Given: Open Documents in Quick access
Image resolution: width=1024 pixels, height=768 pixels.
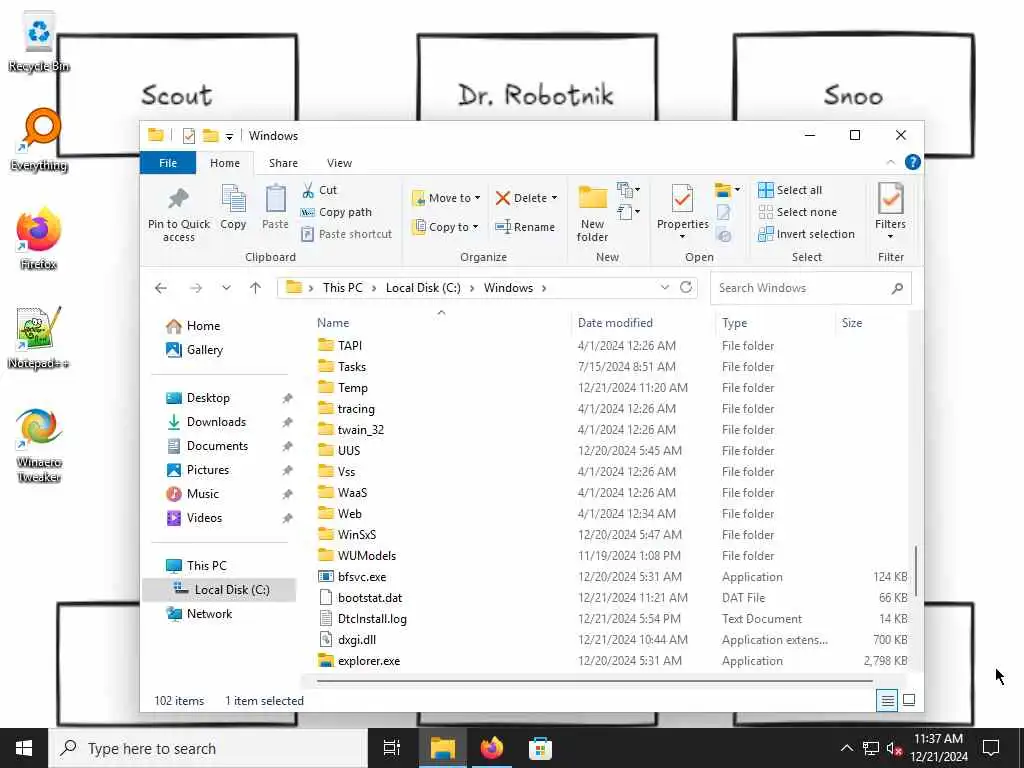Looking at the screenshot, I should pyautogui.click(x=208, y=446).
